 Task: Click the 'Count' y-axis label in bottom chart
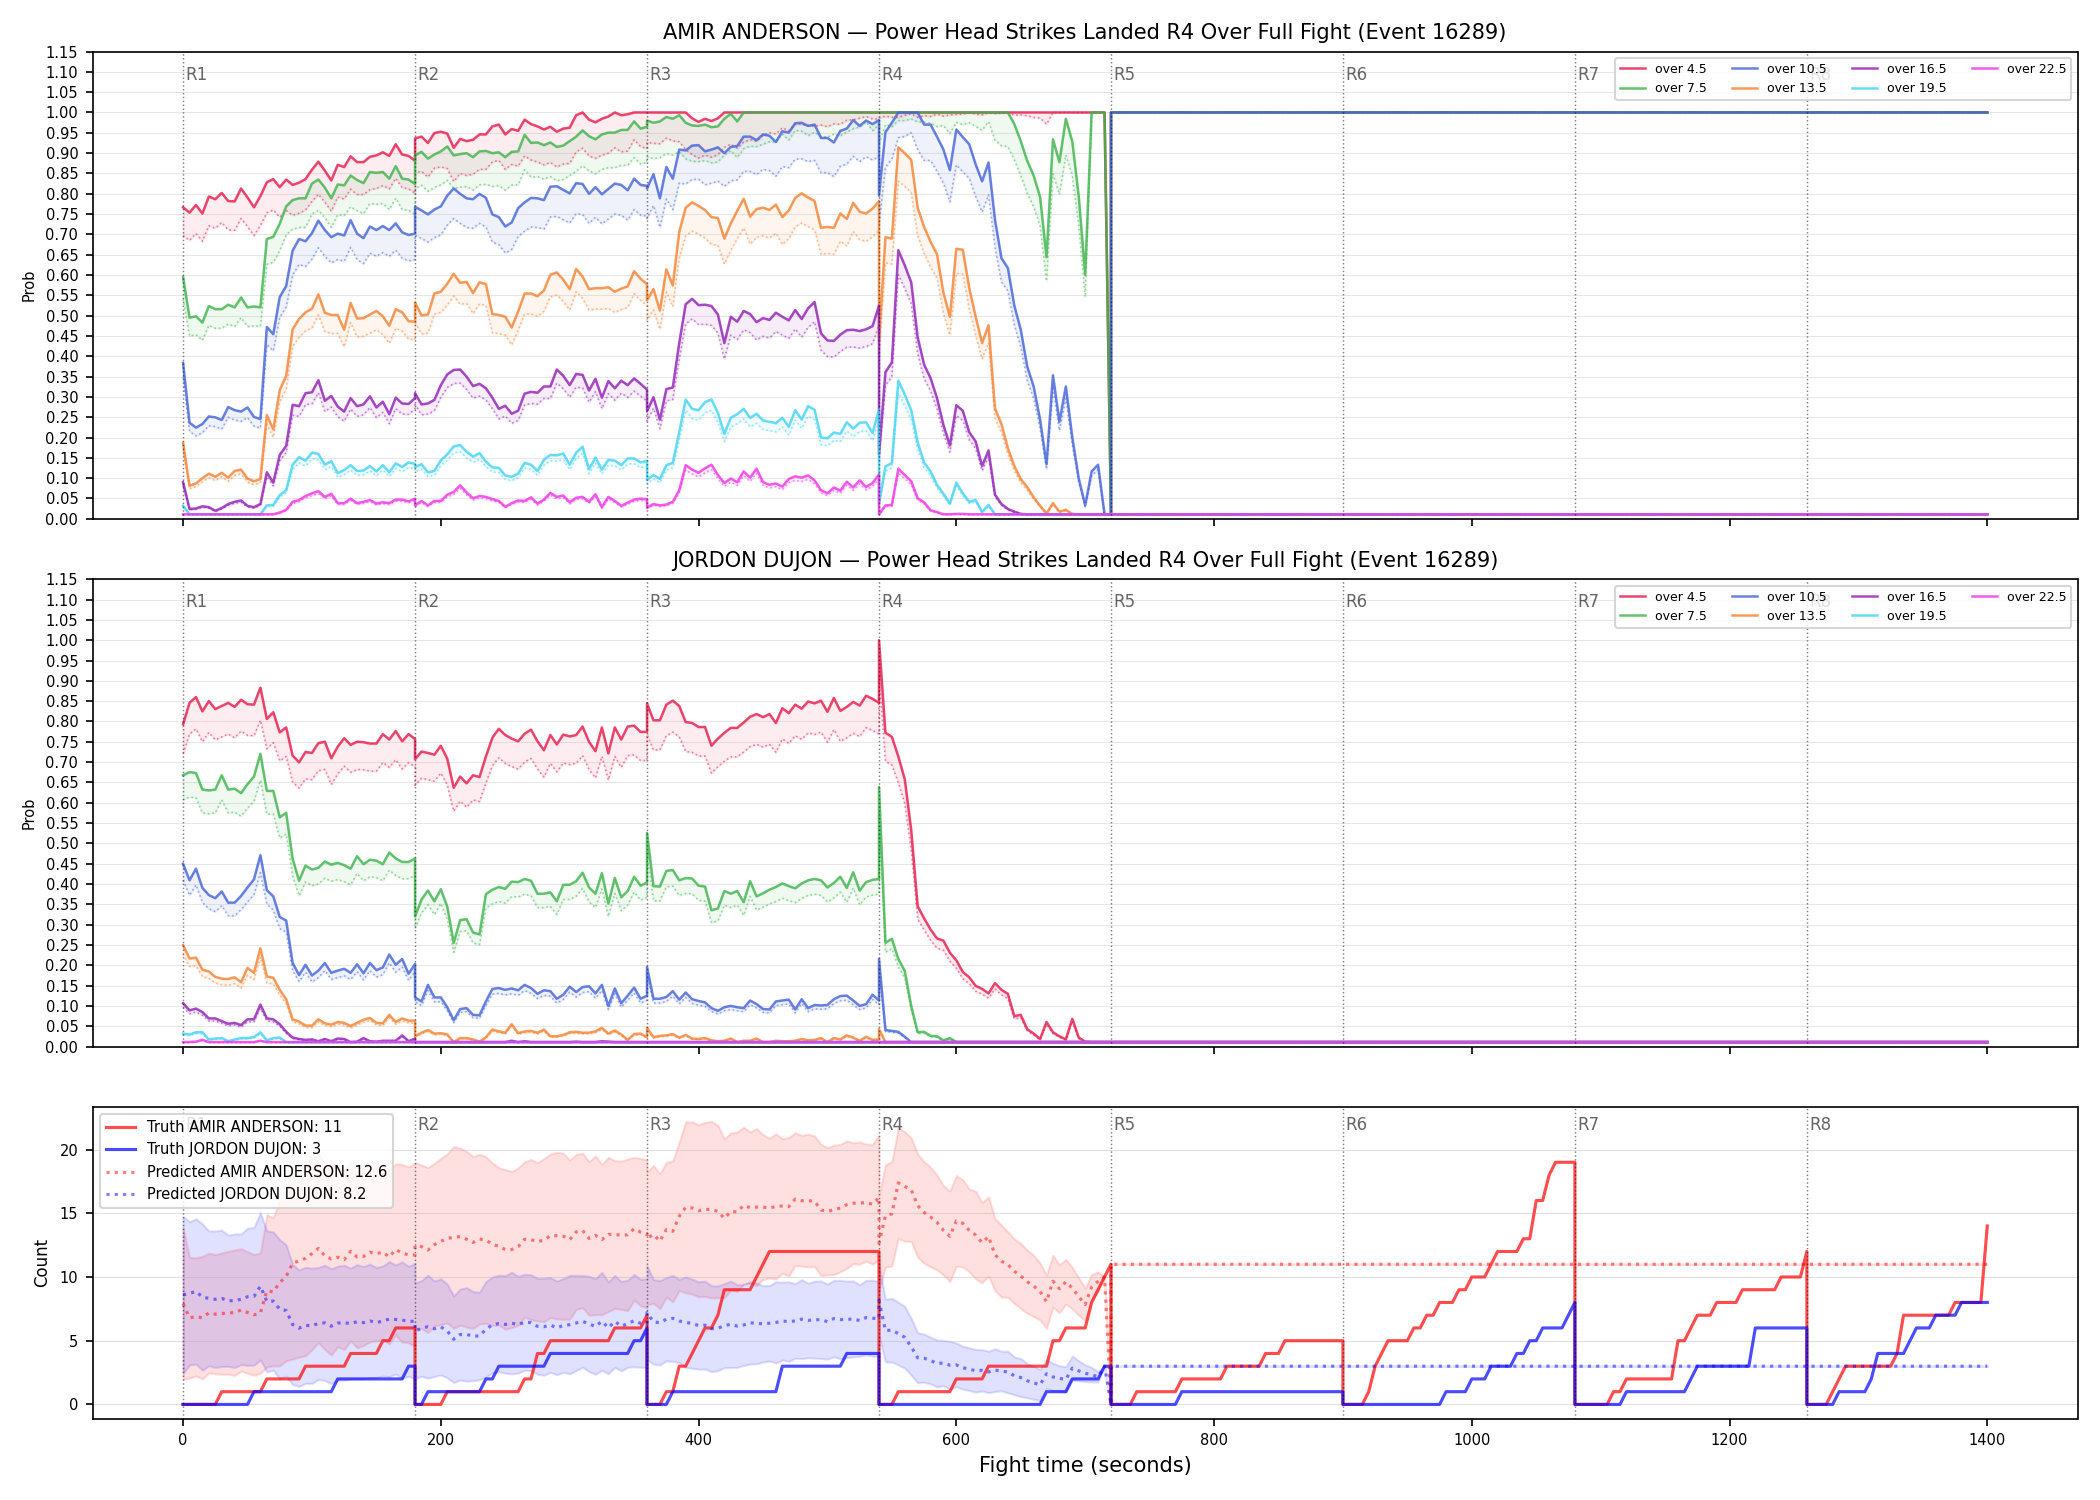(x=41, y=1263)
